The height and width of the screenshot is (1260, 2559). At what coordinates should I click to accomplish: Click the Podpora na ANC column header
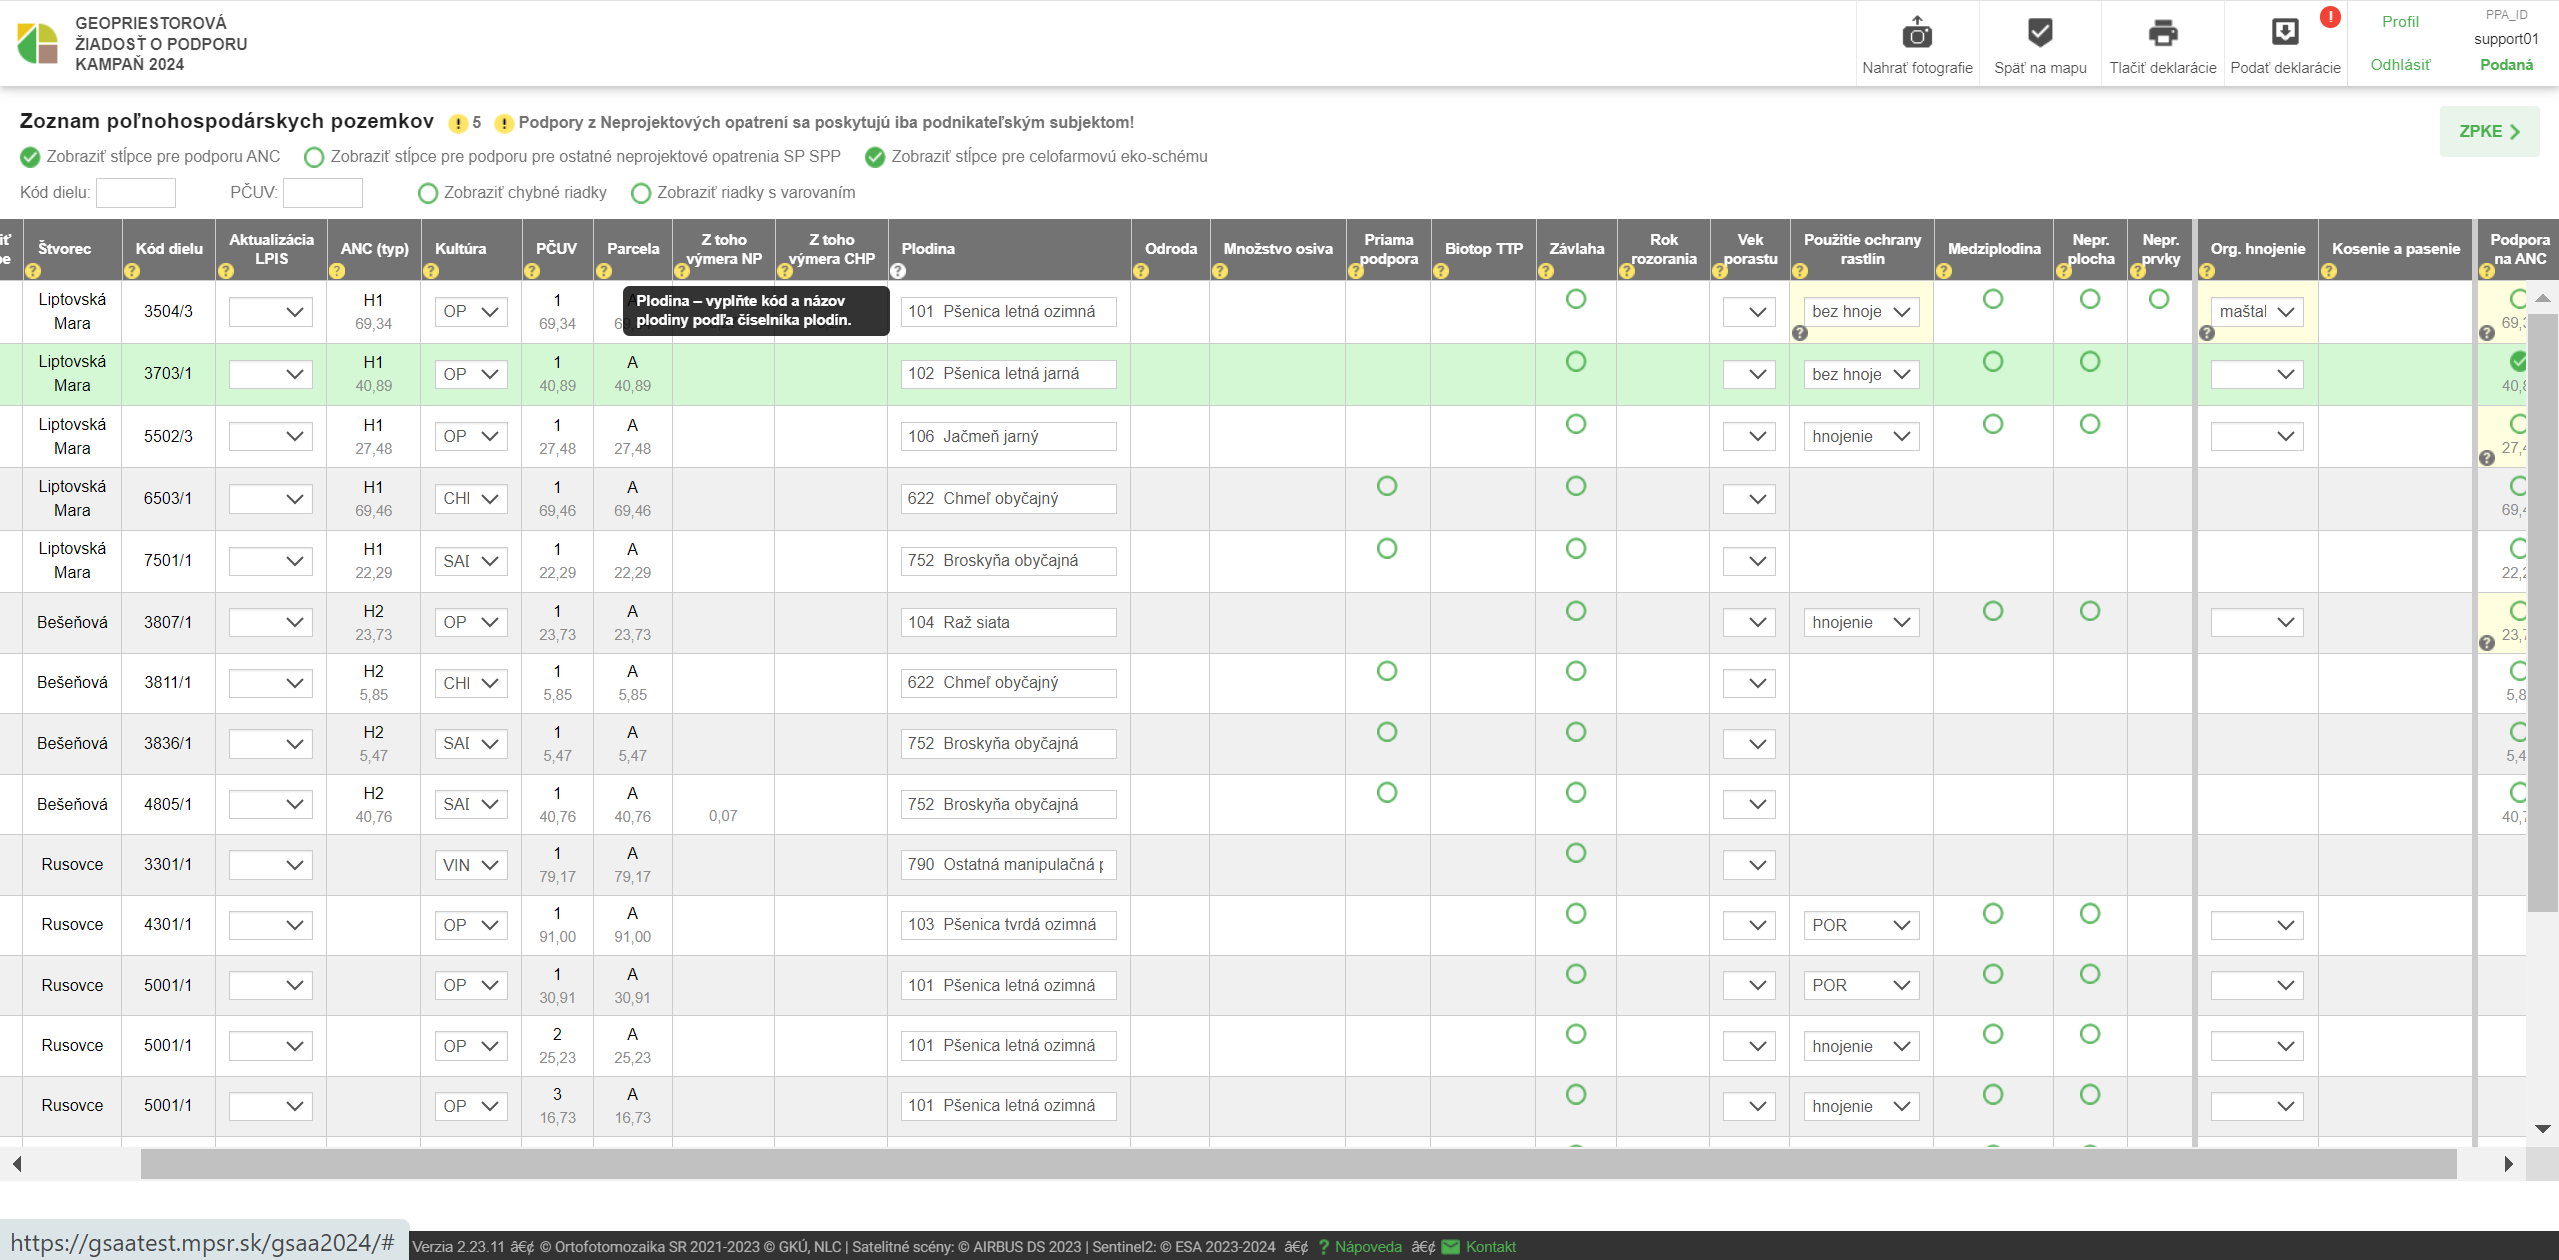click(2519, 249)
